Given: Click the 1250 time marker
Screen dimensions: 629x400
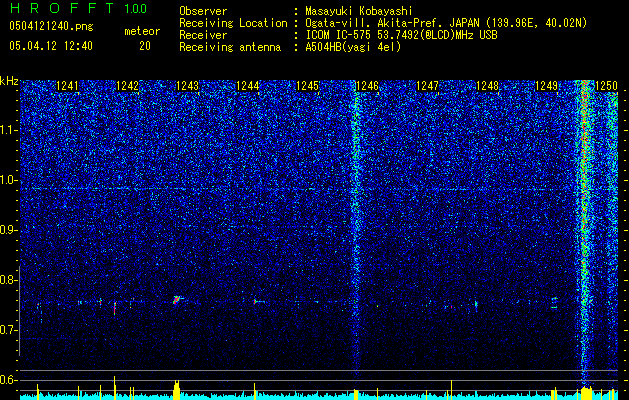Looking at the screenshot, I should tap(606, 86).
